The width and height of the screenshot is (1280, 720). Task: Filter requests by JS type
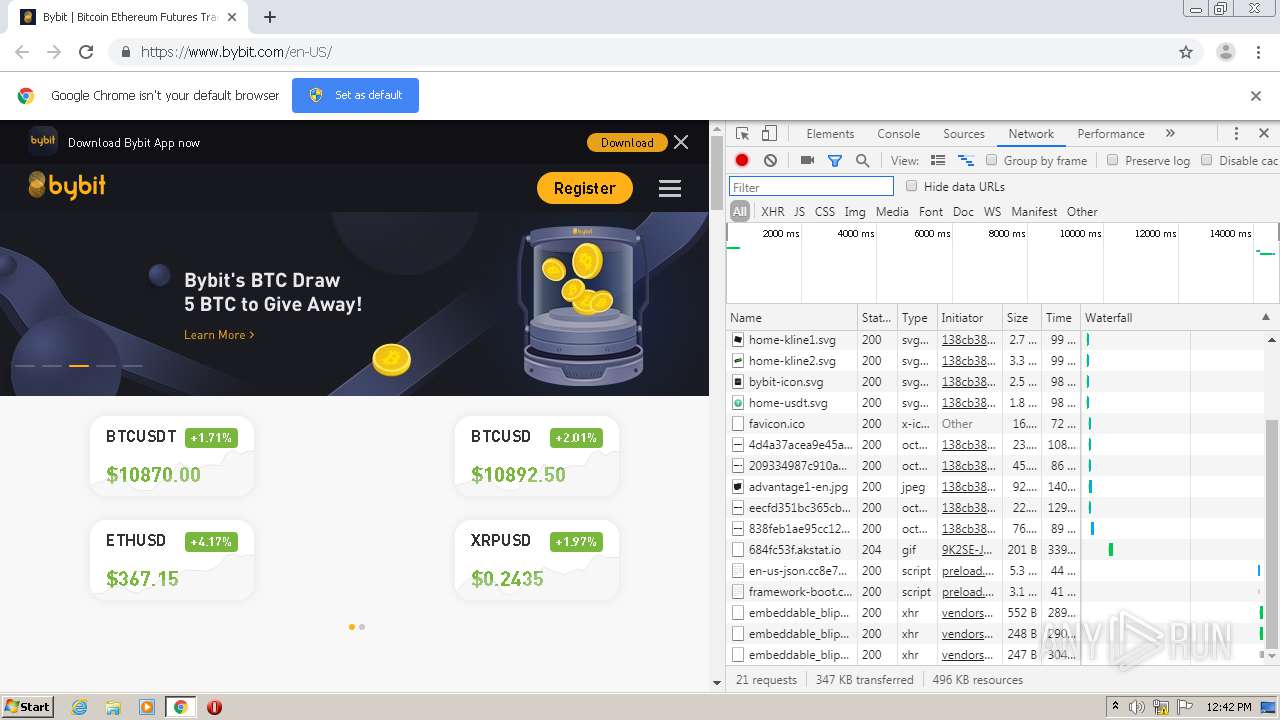[x=799, y=212]
